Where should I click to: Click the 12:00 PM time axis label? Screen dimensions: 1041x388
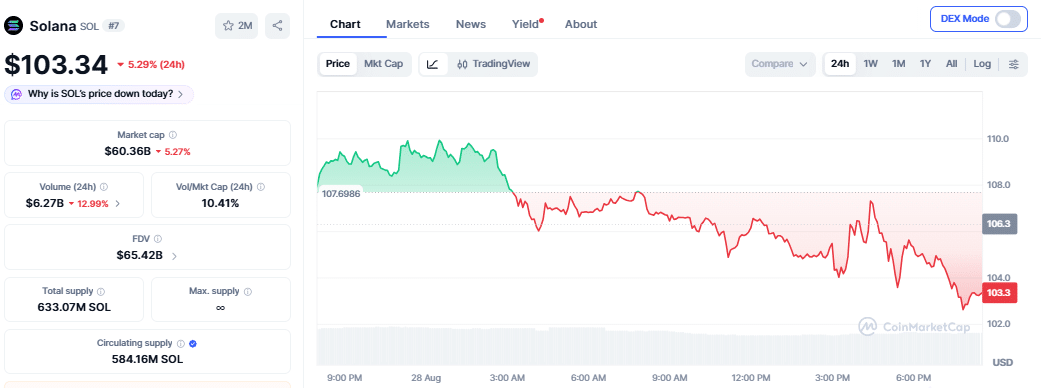click(x=751, y=377)
